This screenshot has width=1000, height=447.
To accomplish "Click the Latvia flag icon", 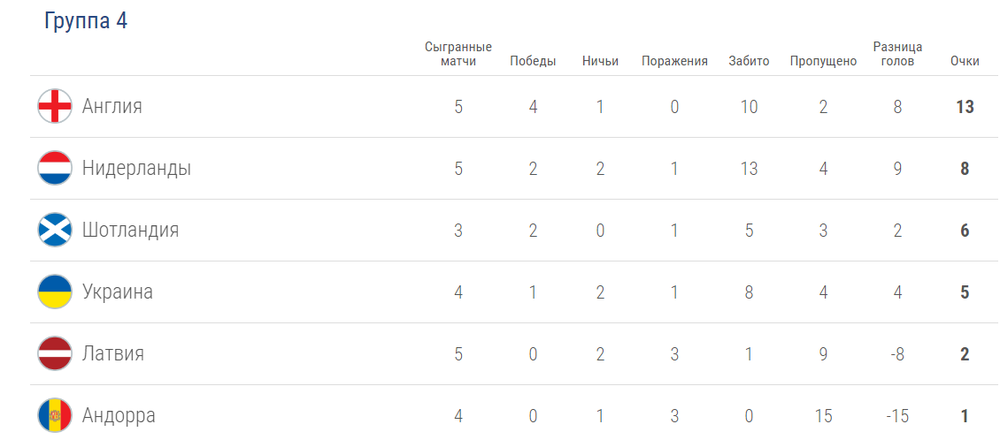I will (x=54, y=354).
